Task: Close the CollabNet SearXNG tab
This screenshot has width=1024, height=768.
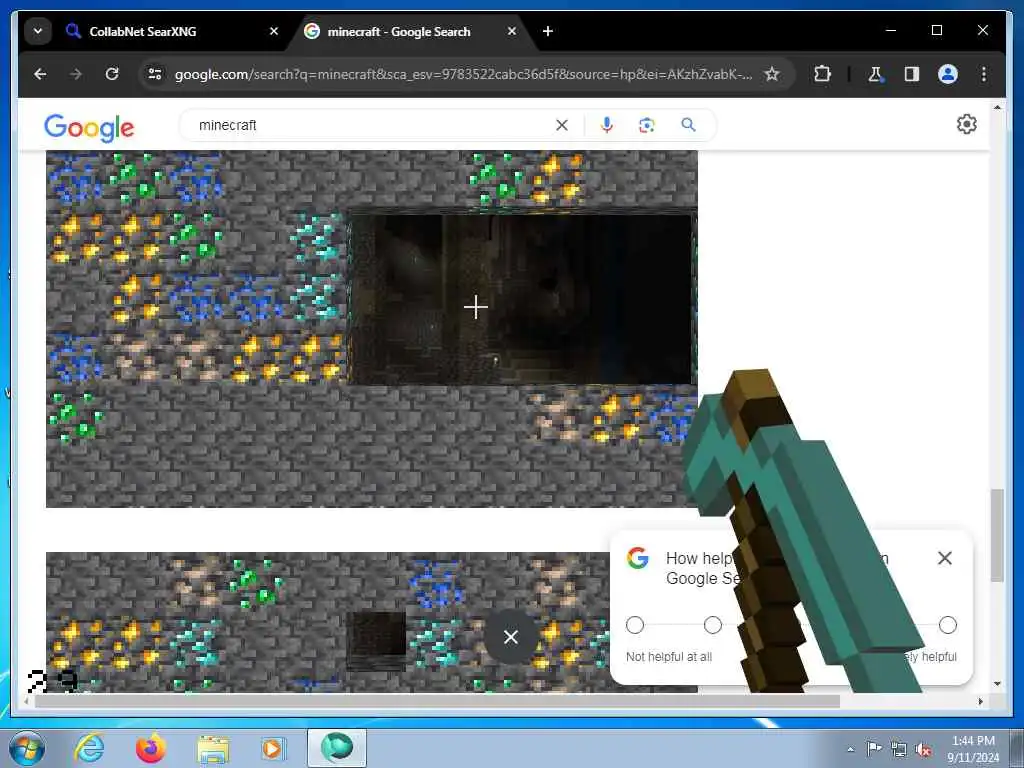Action: pos(274,31)
